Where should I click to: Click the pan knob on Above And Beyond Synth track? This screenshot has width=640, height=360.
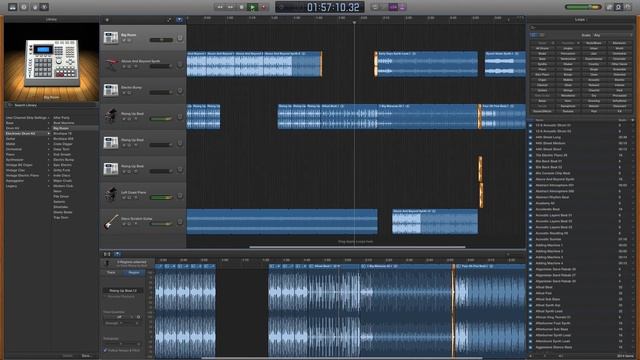(x=180, y=64)
